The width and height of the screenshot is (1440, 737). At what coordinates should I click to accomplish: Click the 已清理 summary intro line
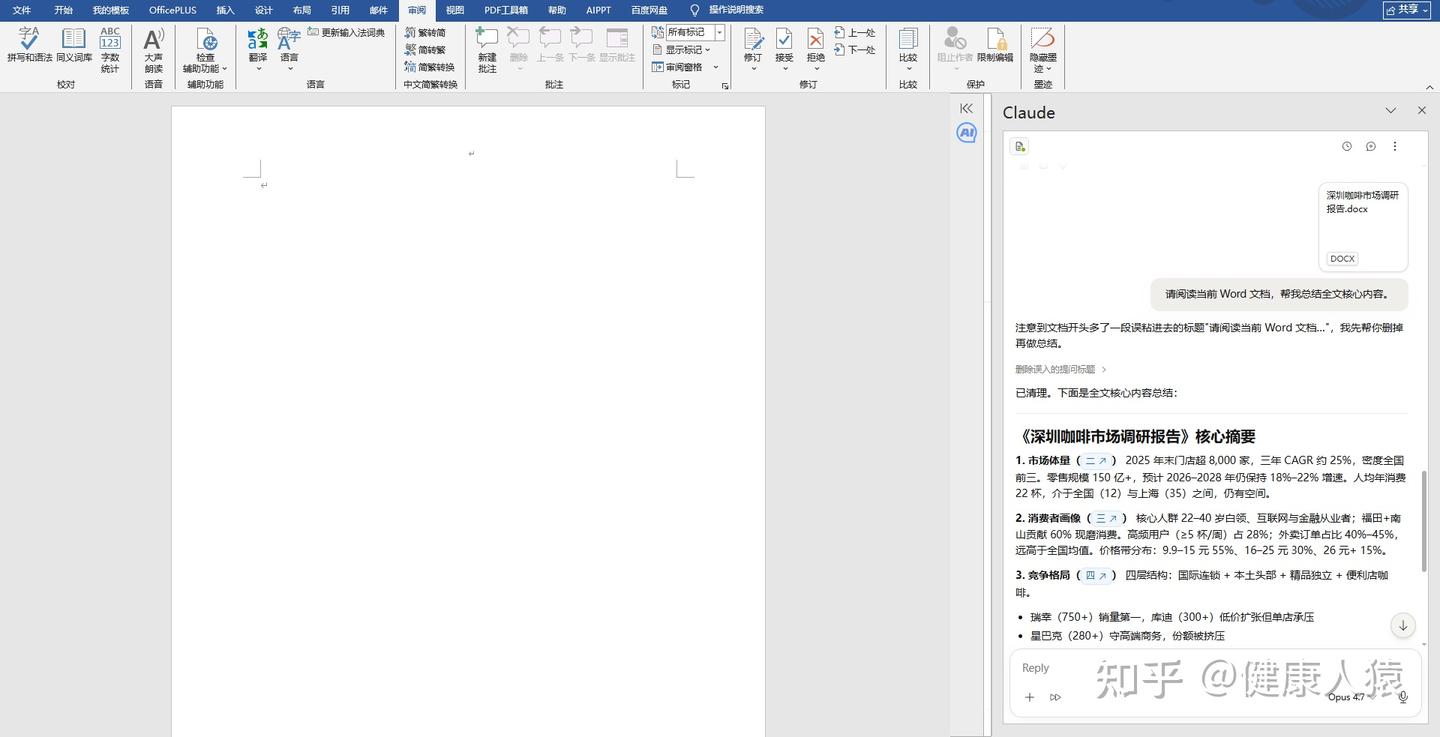(x=1097, y=393)
